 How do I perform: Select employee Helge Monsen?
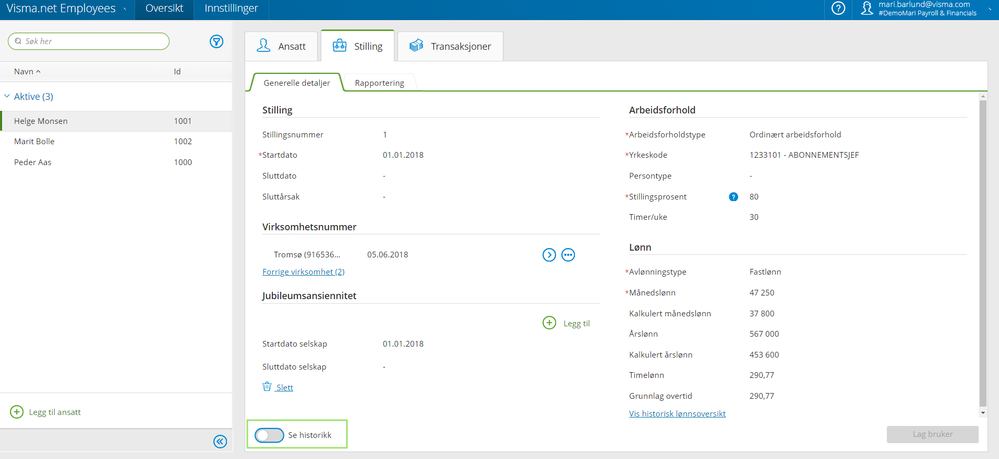point(116,121)
